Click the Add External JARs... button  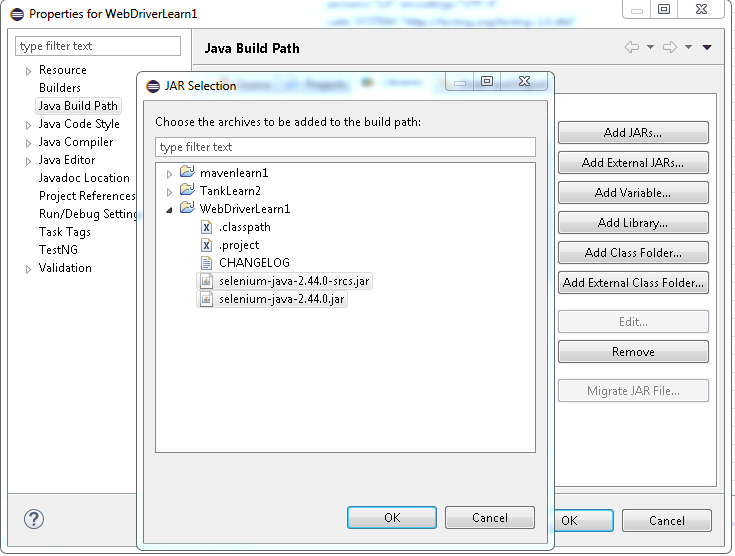(633, 163)
